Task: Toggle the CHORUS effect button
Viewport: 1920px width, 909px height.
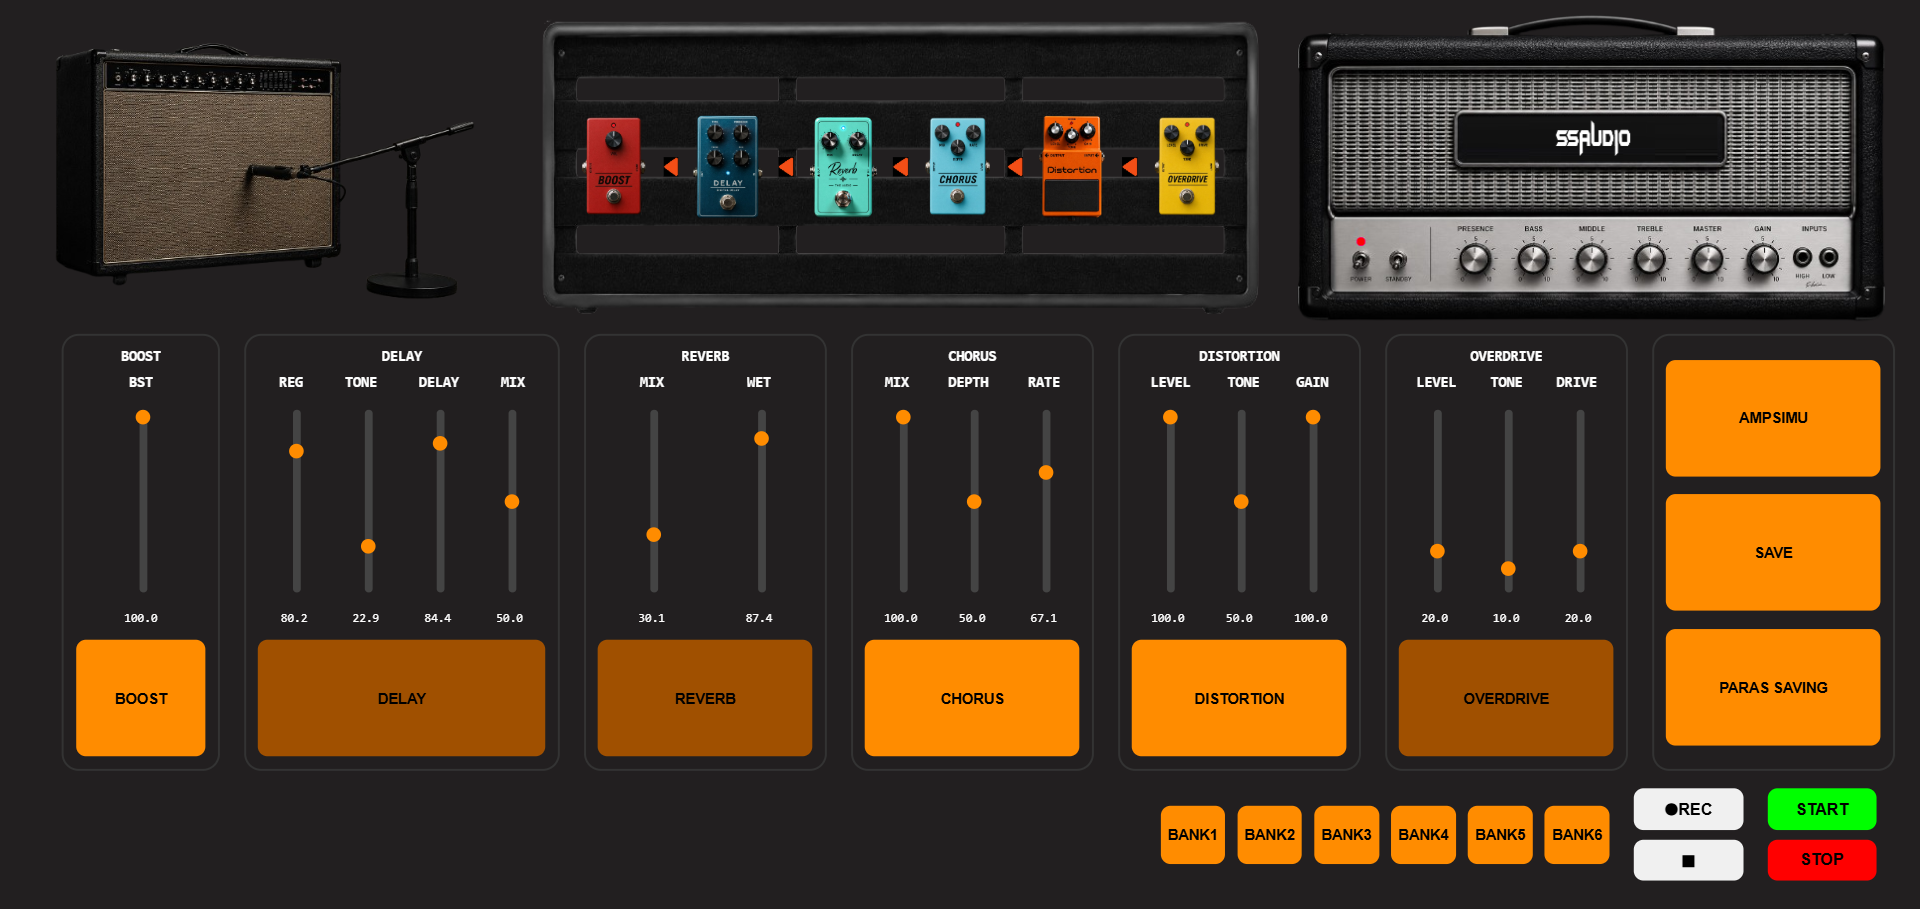Action: (972, 698)
